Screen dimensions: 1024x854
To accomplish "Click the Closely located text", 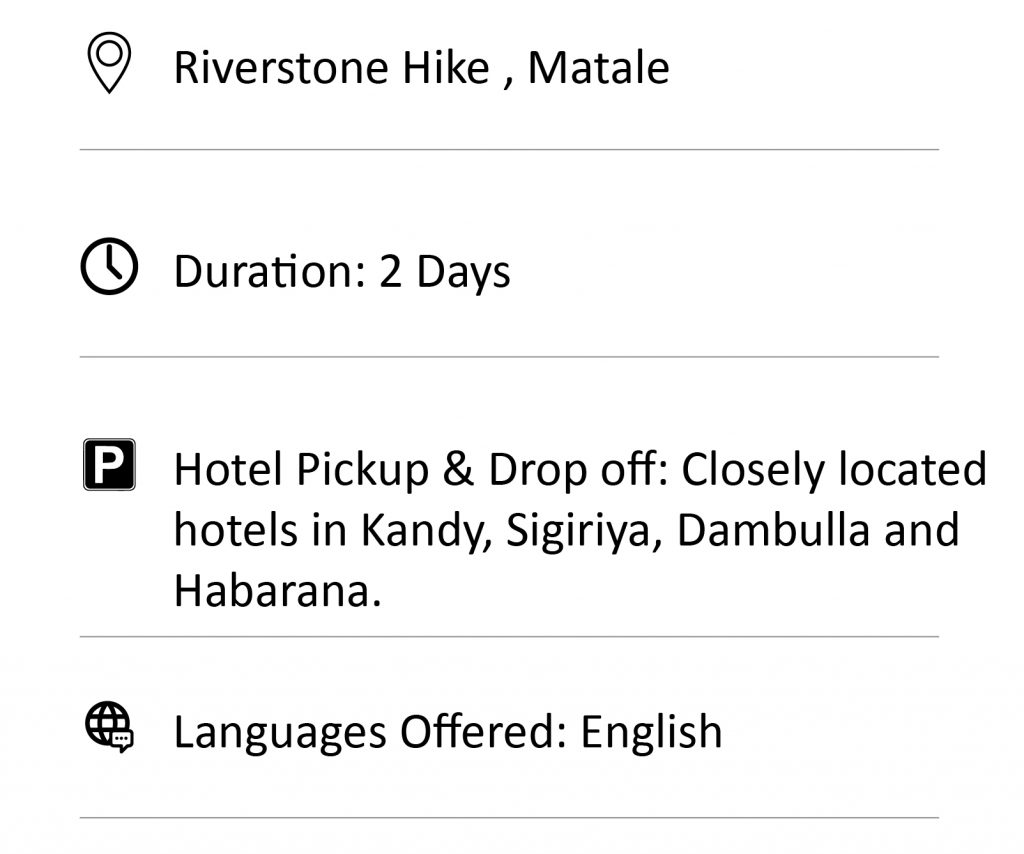I will pos(834,469).
